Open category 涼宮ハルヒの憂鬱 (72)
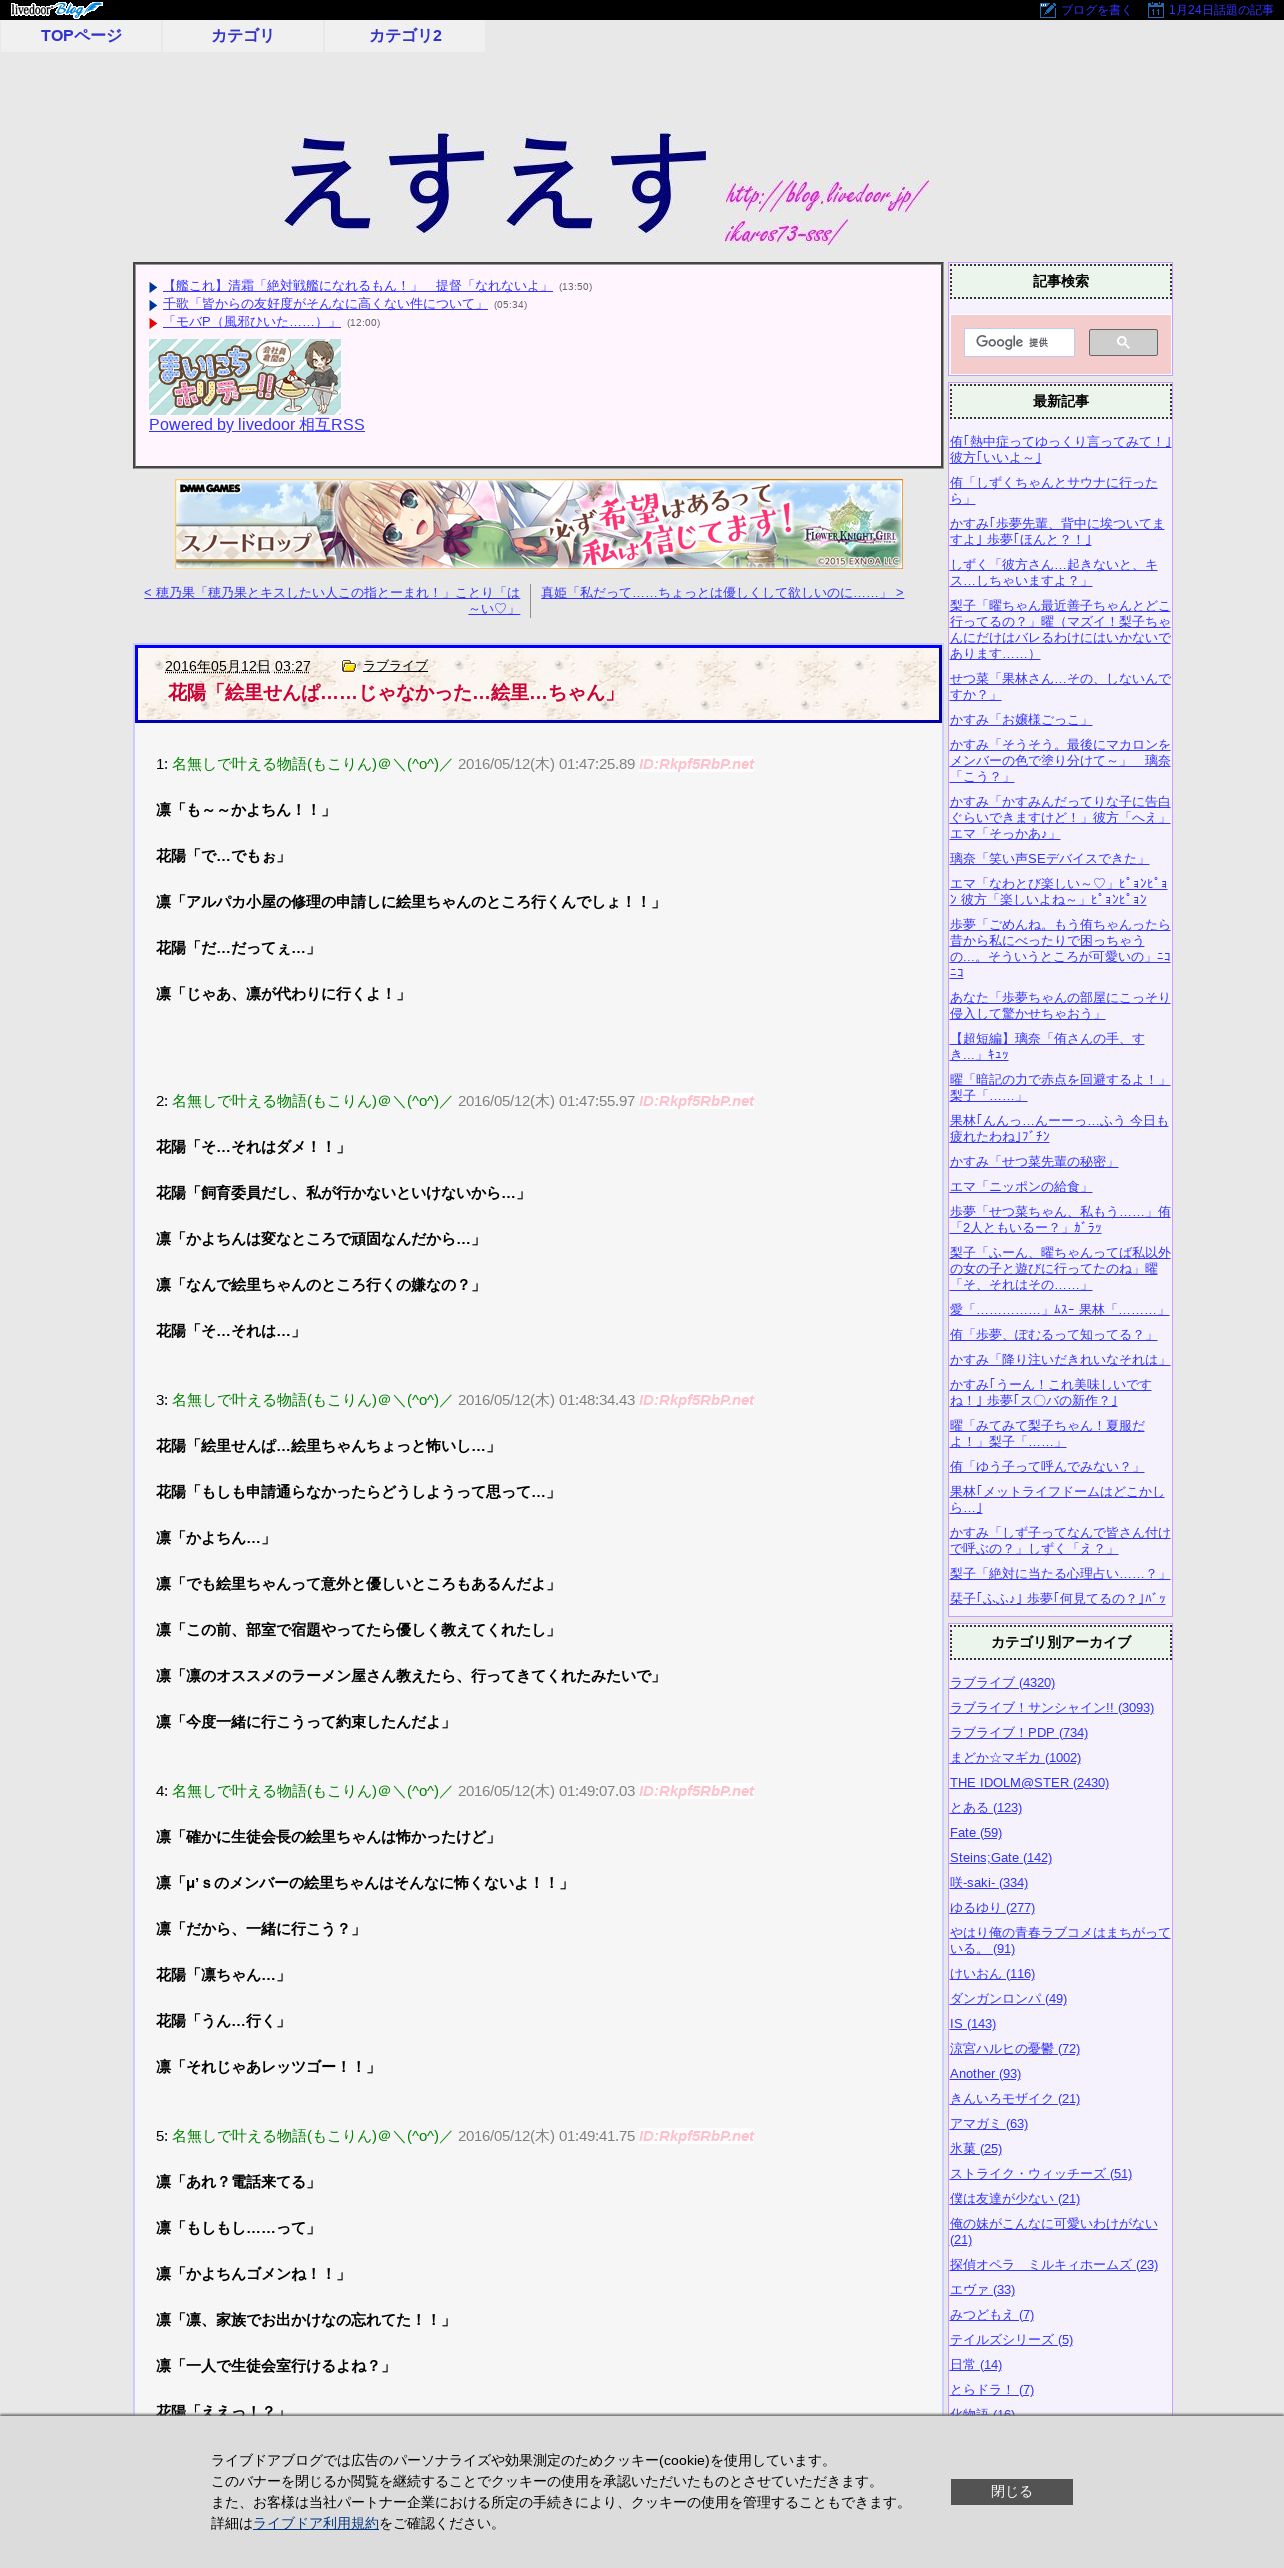The image size is (1284, 2568). (x=1015, y=2049)
